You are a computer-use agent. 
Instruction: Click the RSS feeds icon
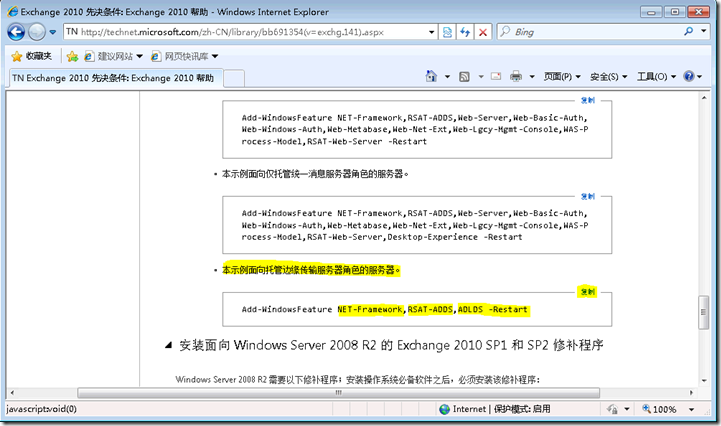point(464,77)
